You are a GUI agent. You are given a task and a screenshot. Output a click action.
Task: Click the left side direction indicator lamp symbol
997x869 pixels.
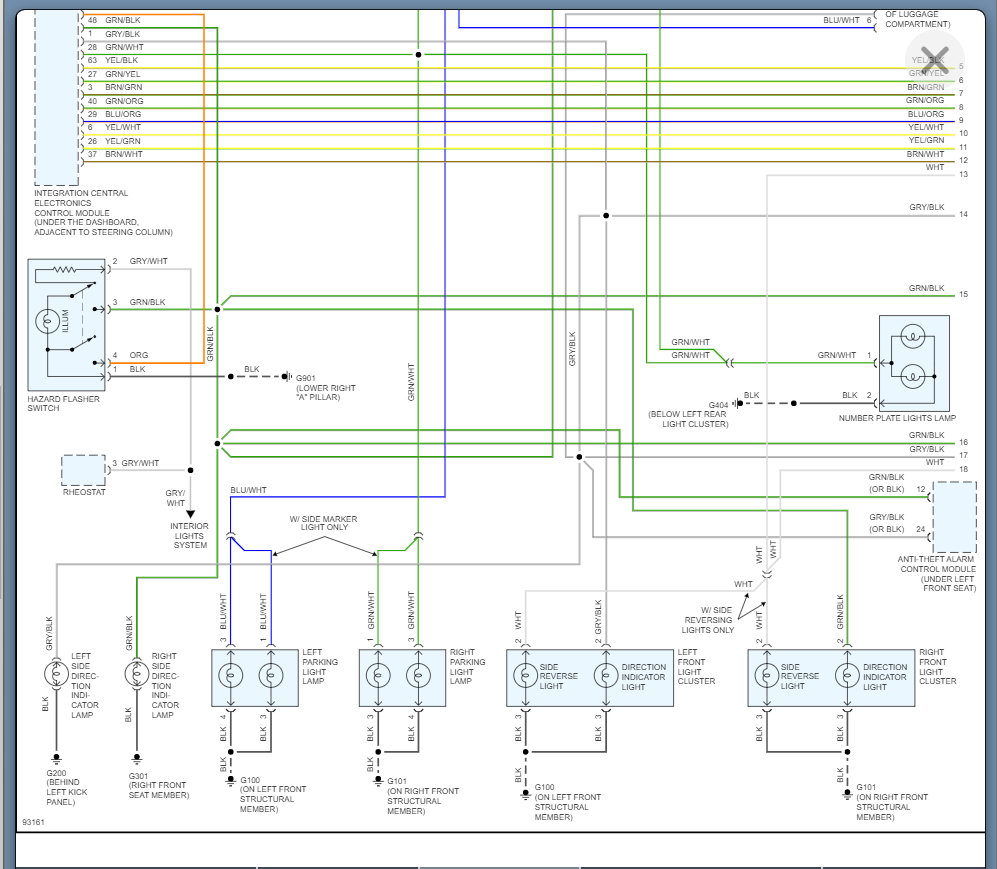click(55, 672)
